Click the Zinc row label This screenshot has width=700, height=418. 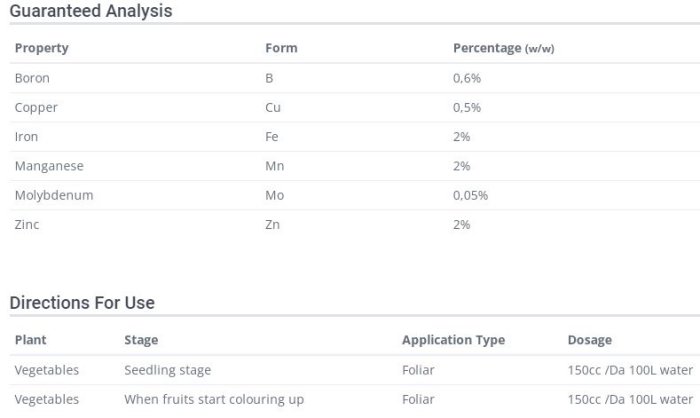[27, 224]
